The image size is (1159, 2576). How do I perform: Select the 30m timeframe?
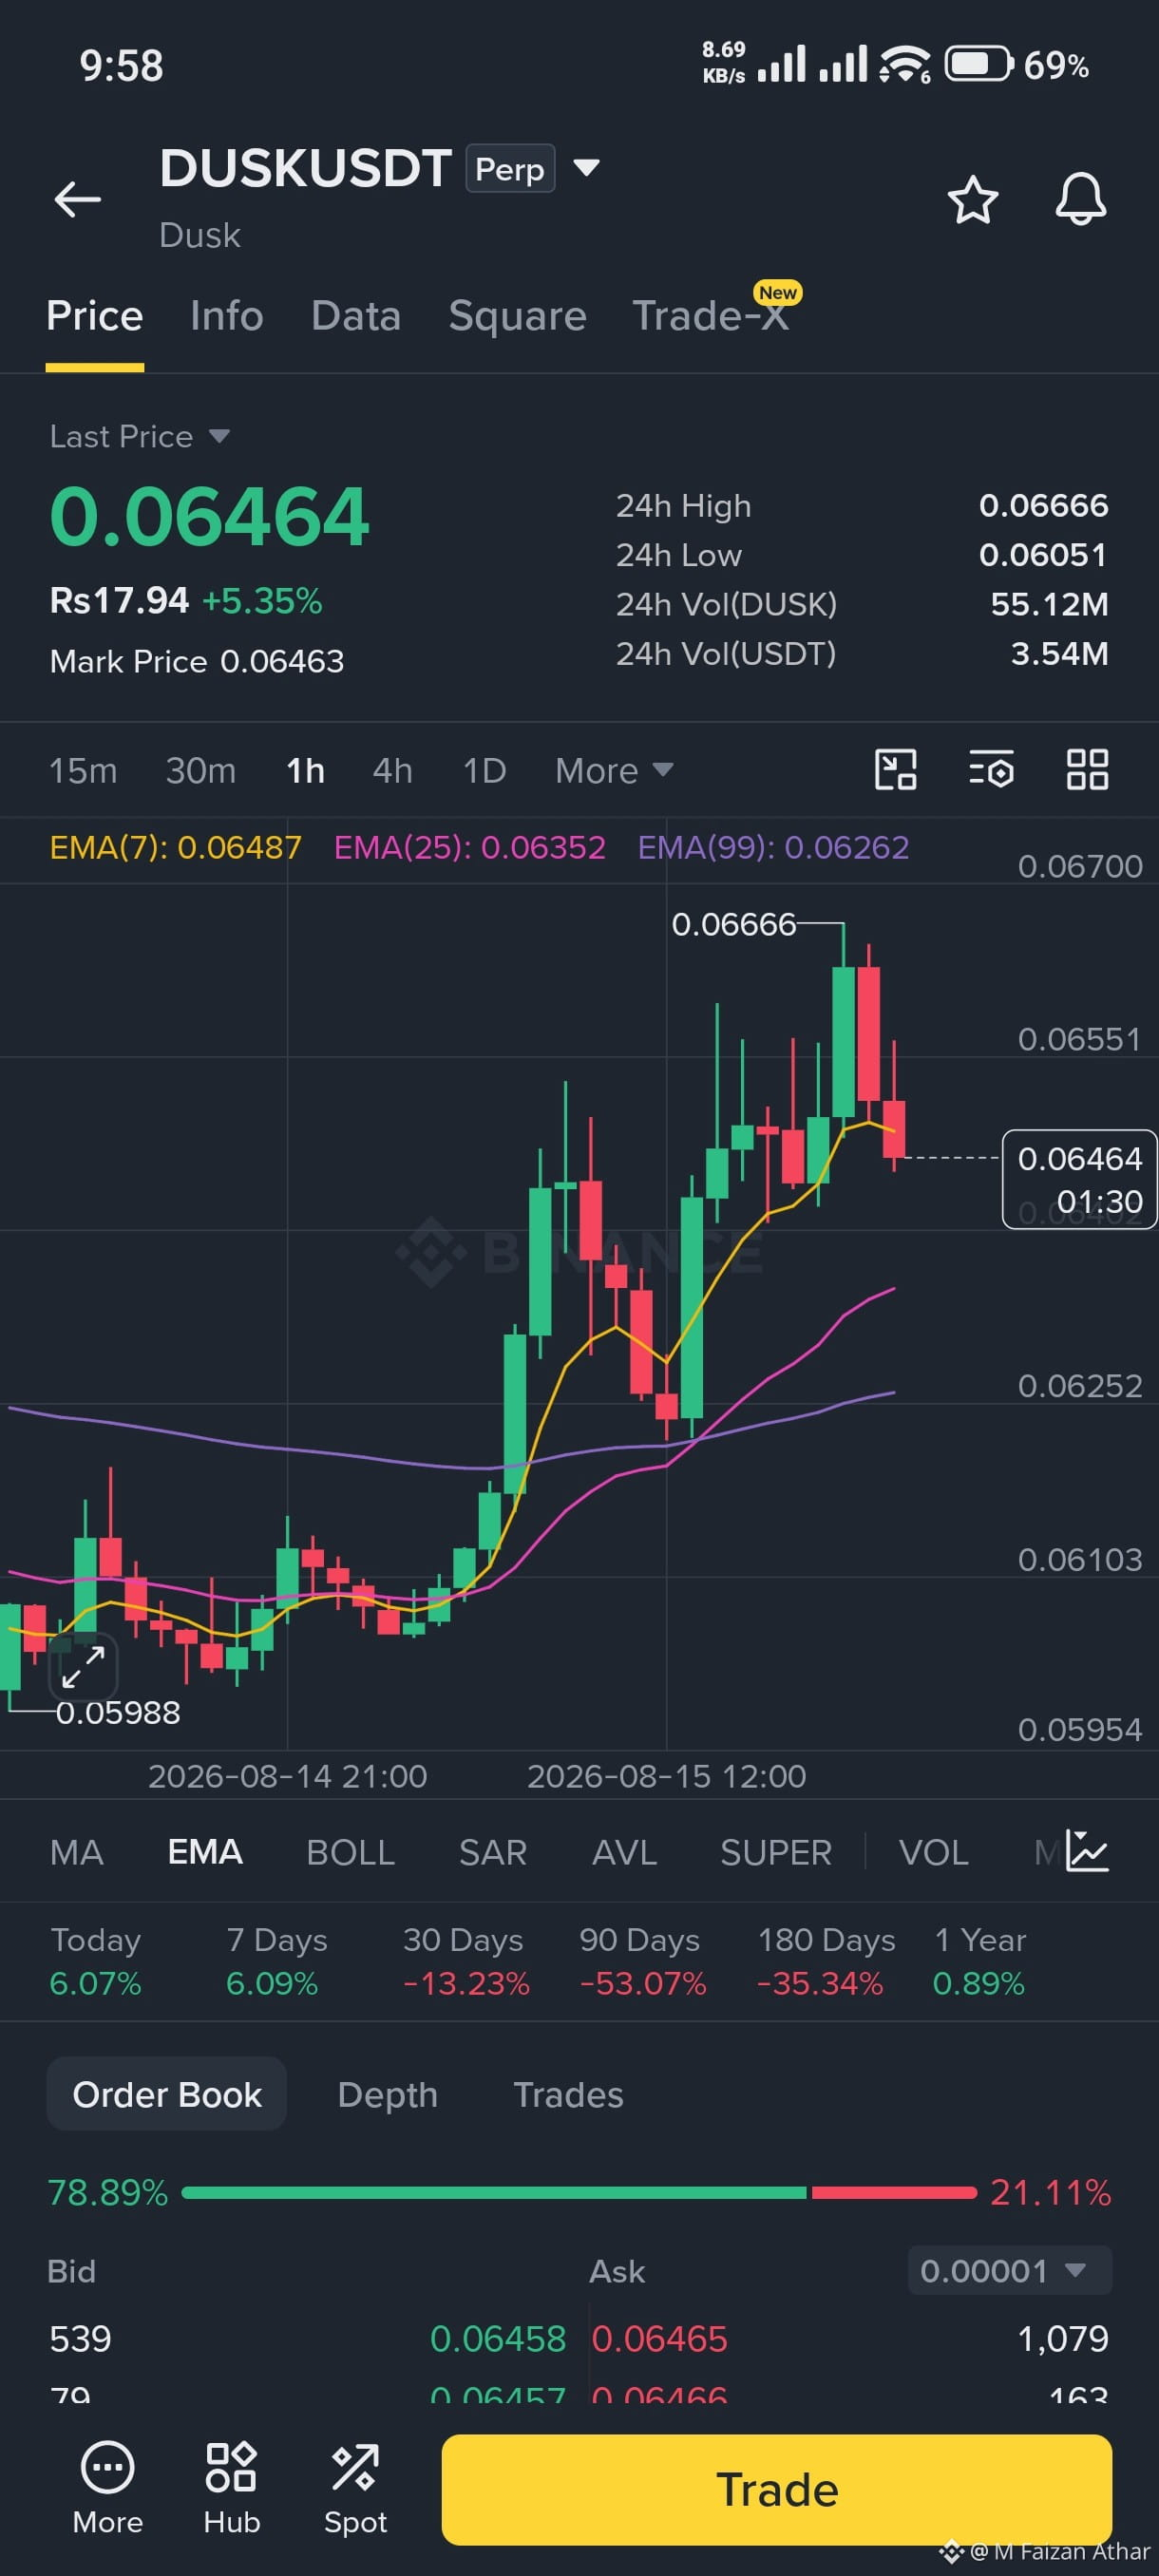pyautogui.click(x=201, y=770)
